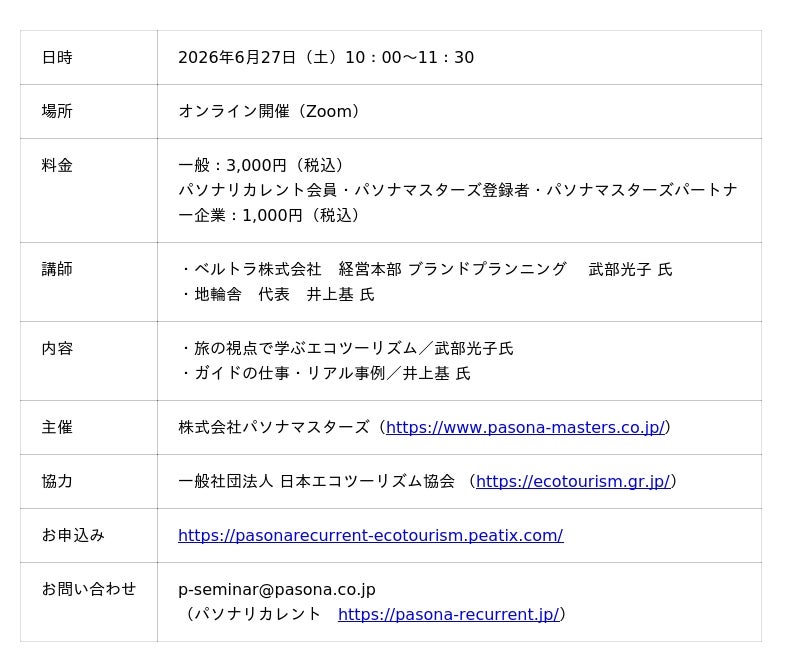The height and width of the screenshot is (672, 800).
Task: Click the 協力 row label
Action: point(57,482)
